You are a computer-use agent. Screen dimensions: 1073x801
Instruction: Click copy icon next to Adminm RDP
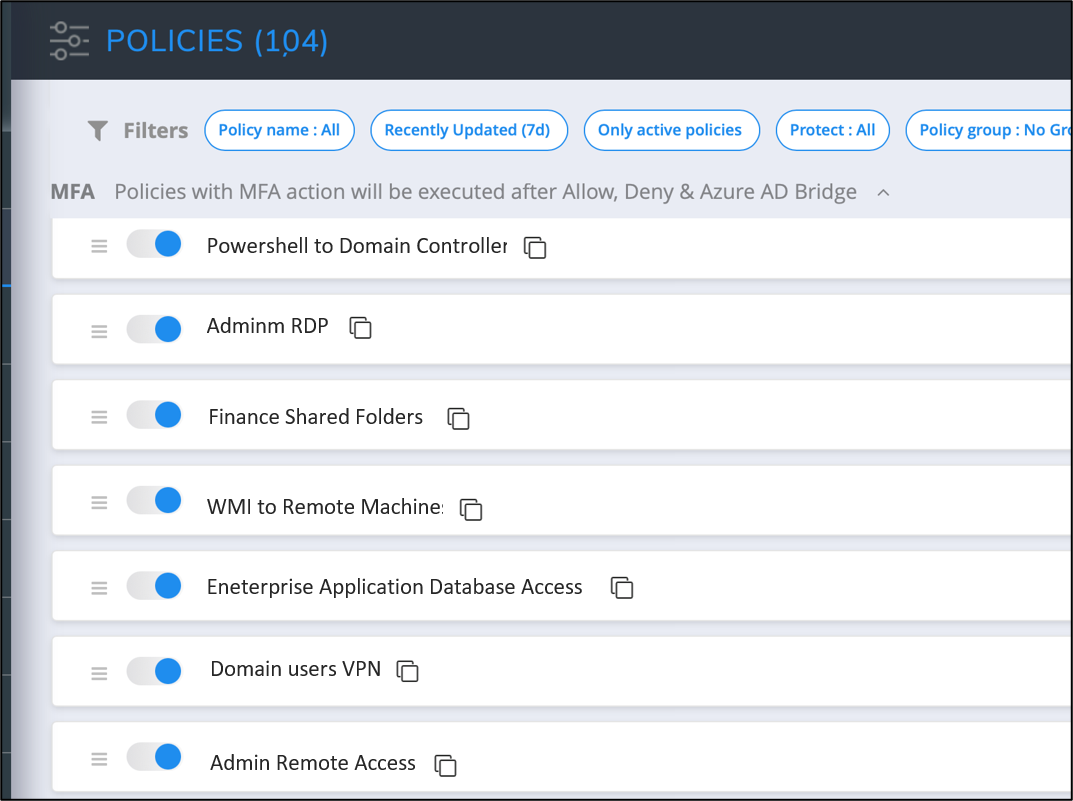360,328
